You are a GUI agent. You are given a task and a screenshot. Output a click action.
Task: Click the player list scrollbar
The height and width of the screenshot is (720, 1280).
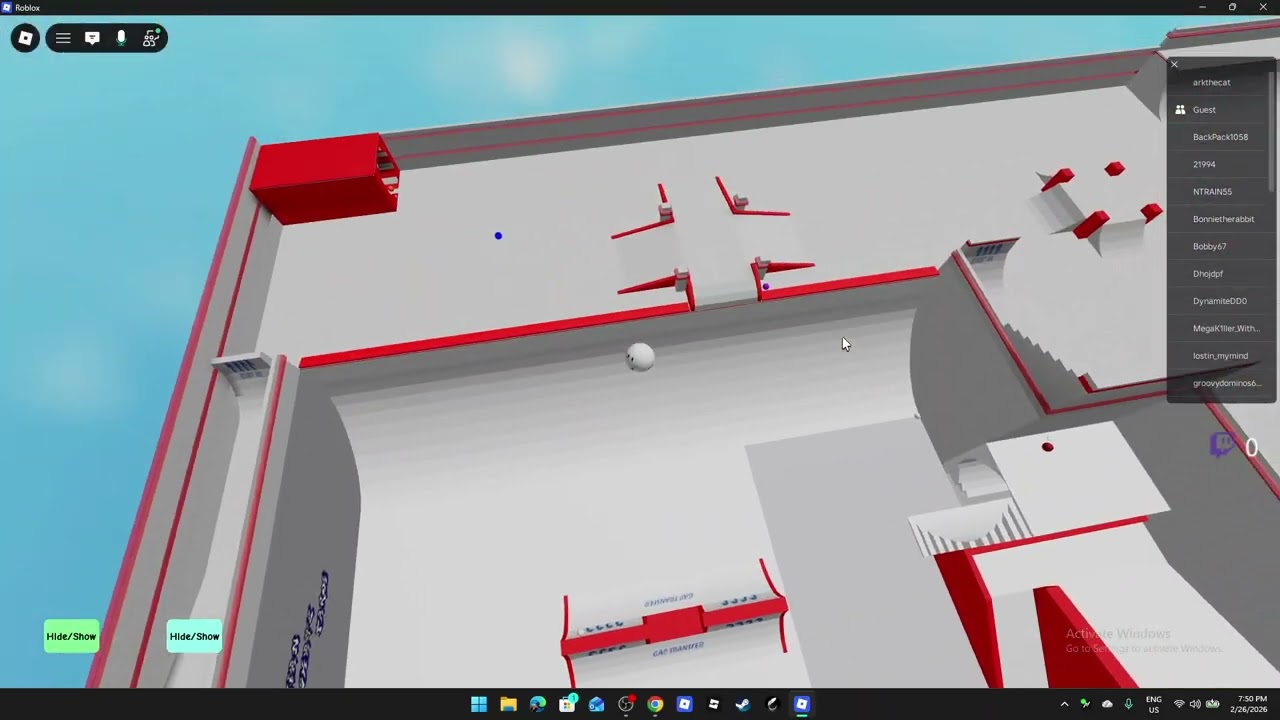point(1273,130)
